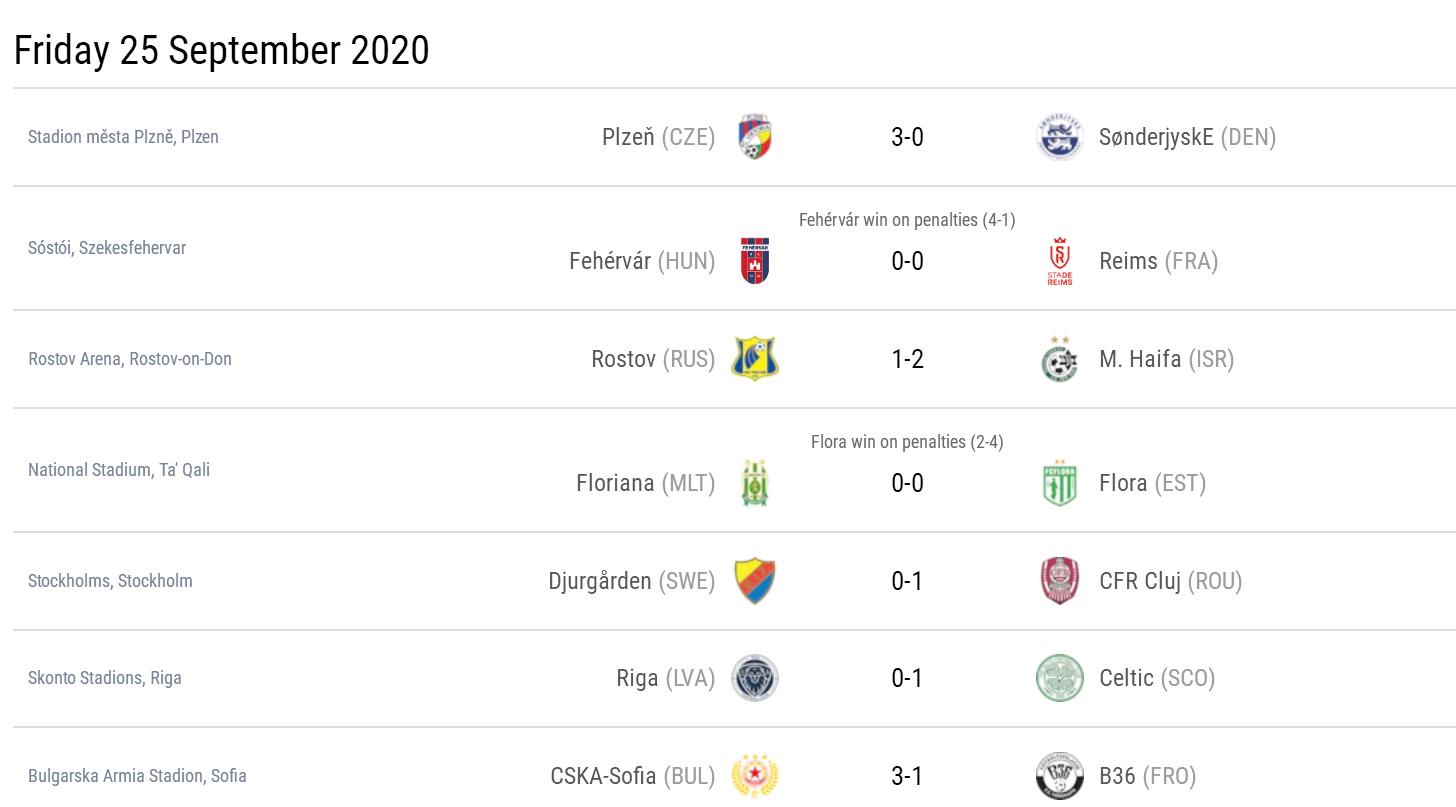Click the SønderjyskE club crest
The width and height of the screenshot is (1456, 807).
[x=1059, y=138]
